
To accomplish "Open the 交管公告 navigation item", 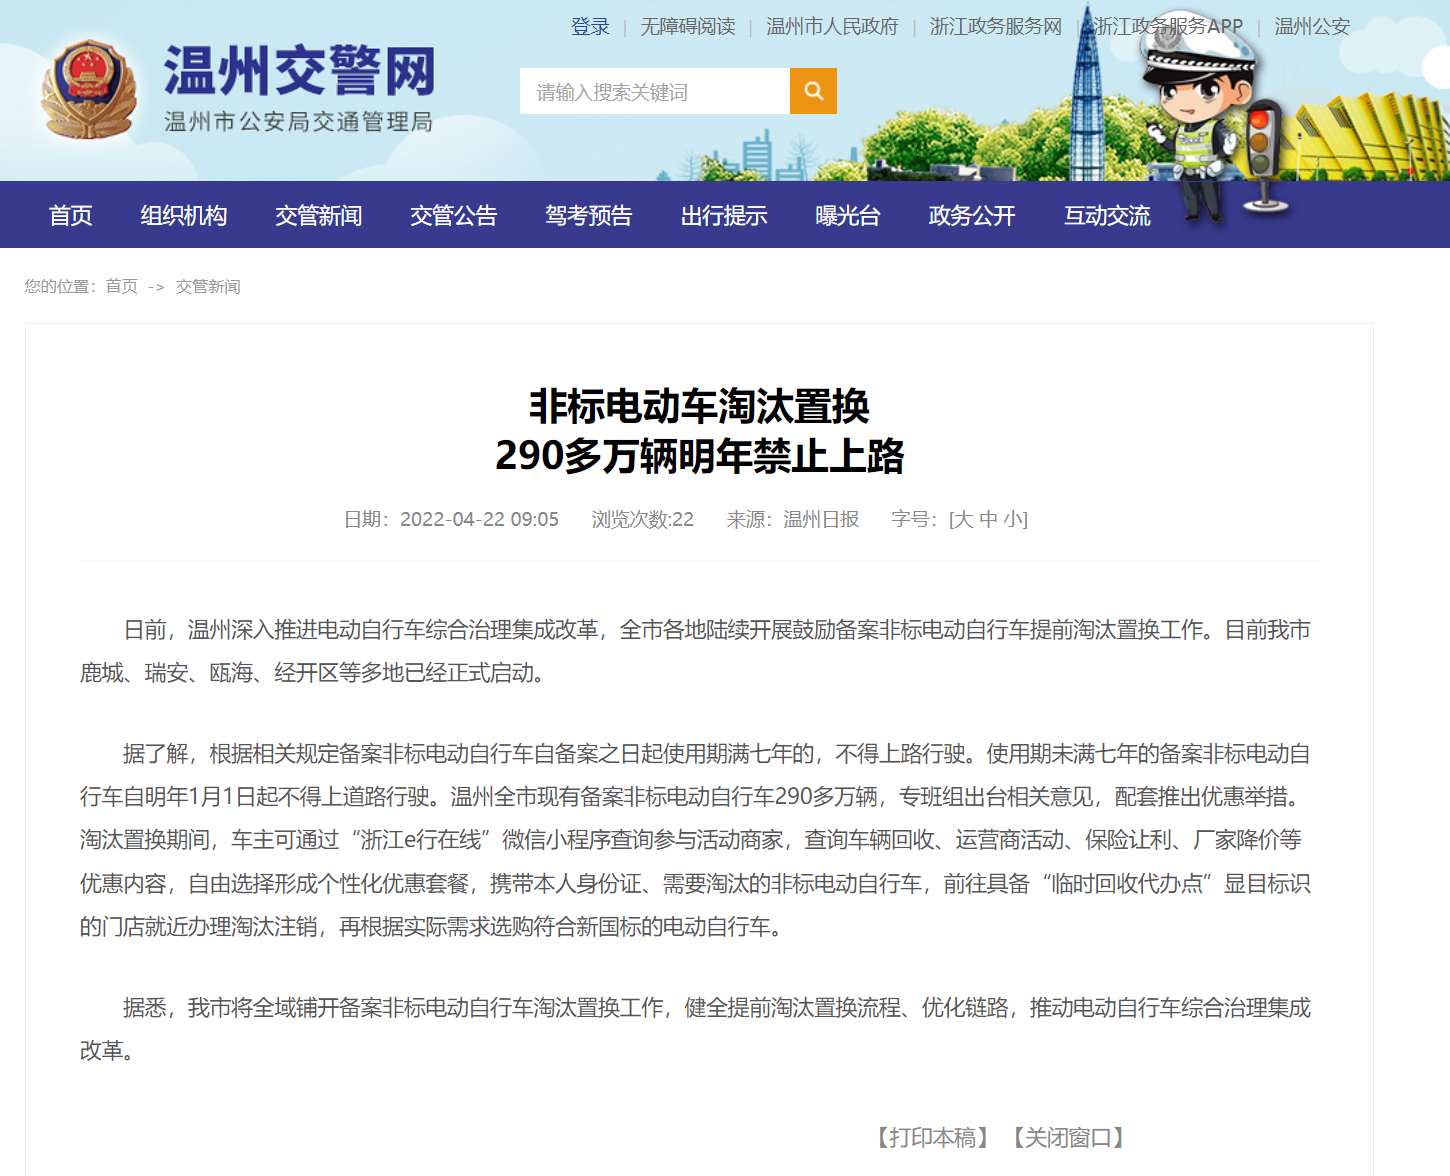I will pos(453,216).
